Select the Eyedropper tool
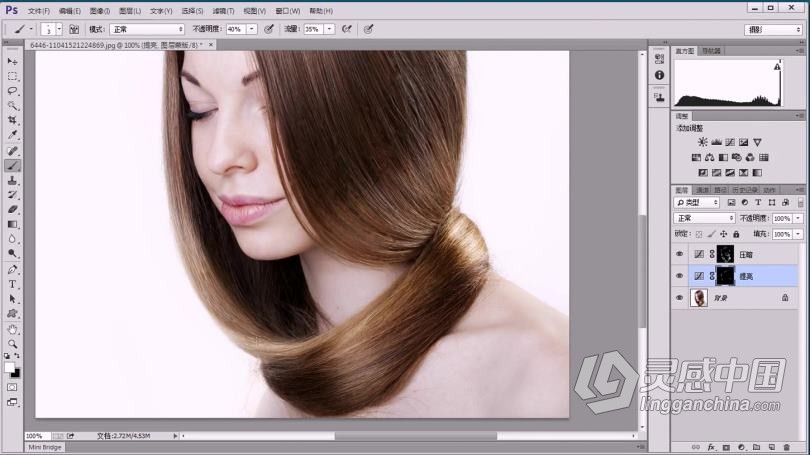This screenshot has width=810, height=455. coord(12,135)
